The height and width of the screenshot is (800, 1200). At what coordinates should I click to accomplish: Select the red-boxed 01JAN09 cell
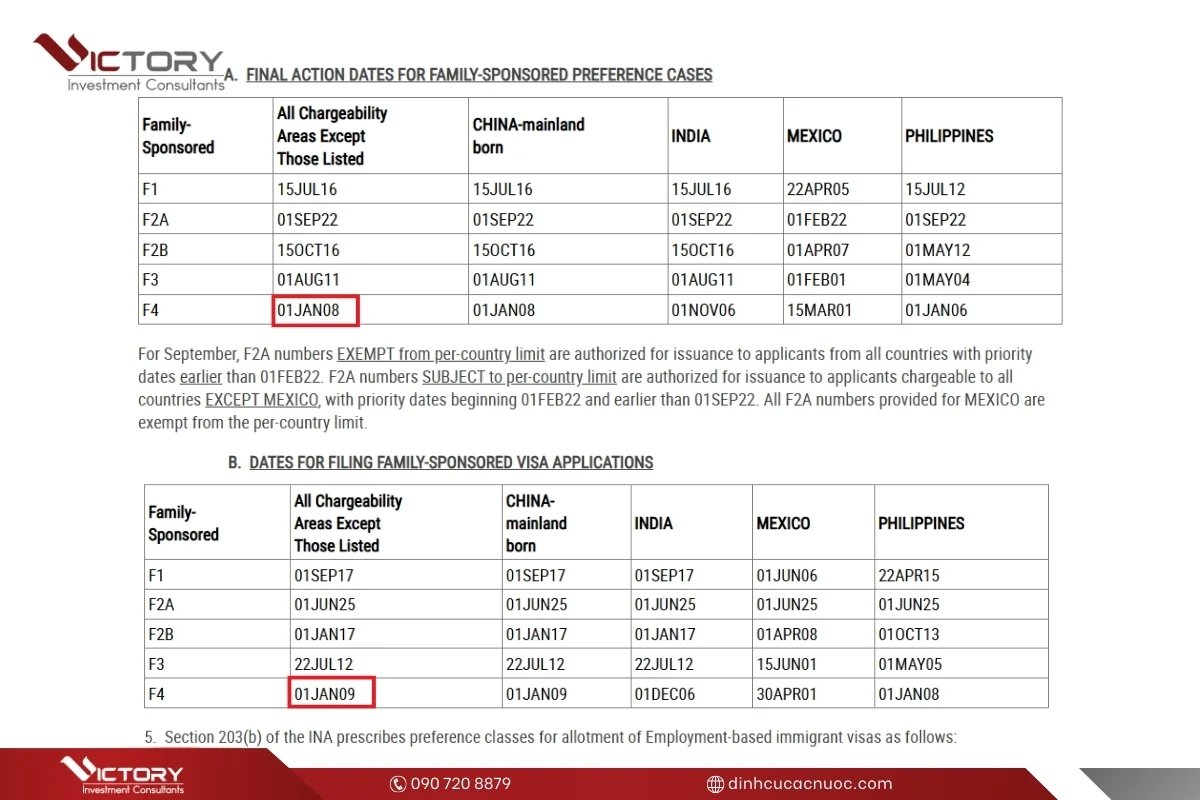point(332,693)
